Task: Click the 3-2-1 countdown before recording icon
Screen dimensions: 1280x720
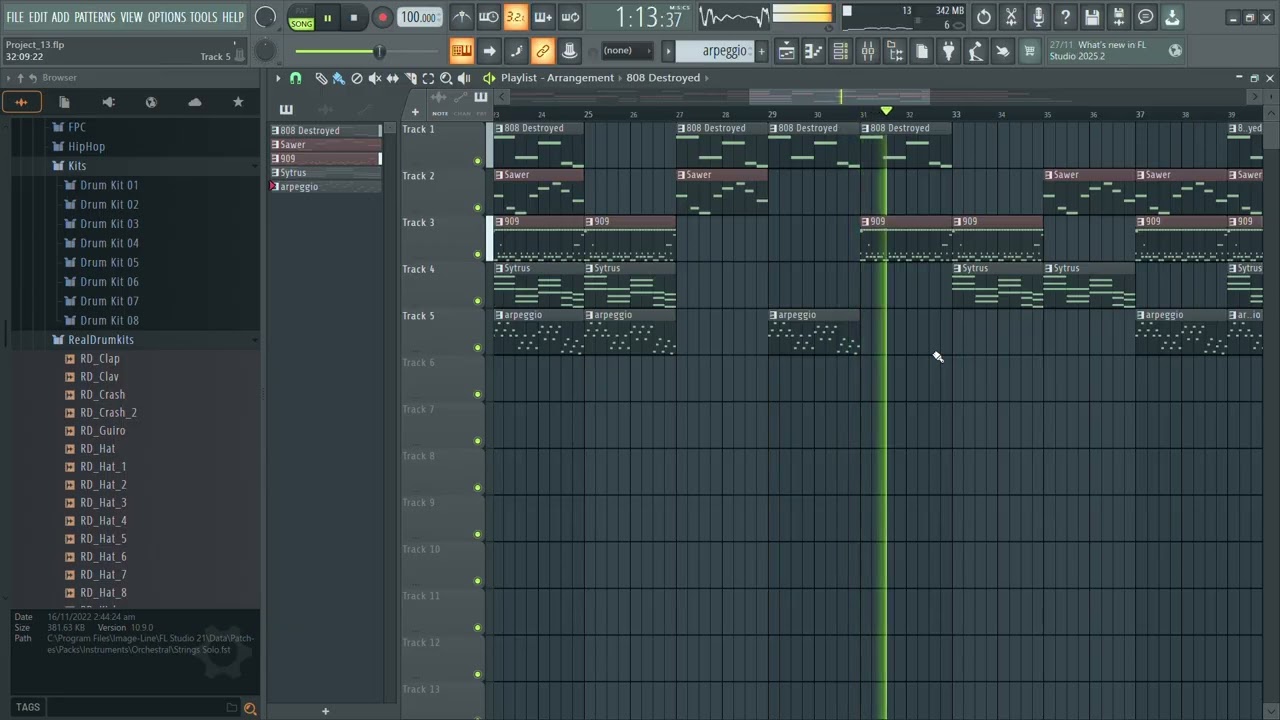Action: click(x=516, y=17)
